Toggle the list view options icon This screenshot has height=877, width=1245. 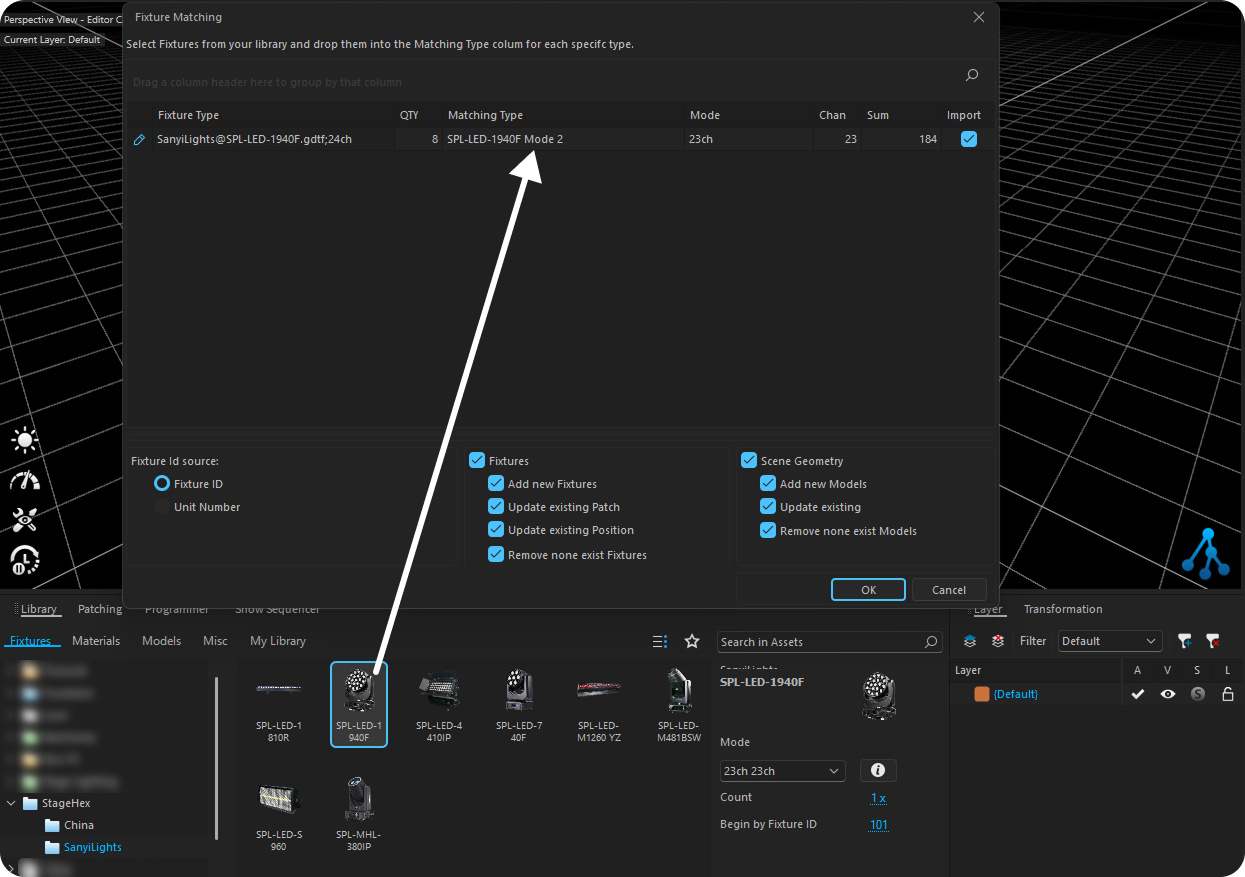click(660, 641)
